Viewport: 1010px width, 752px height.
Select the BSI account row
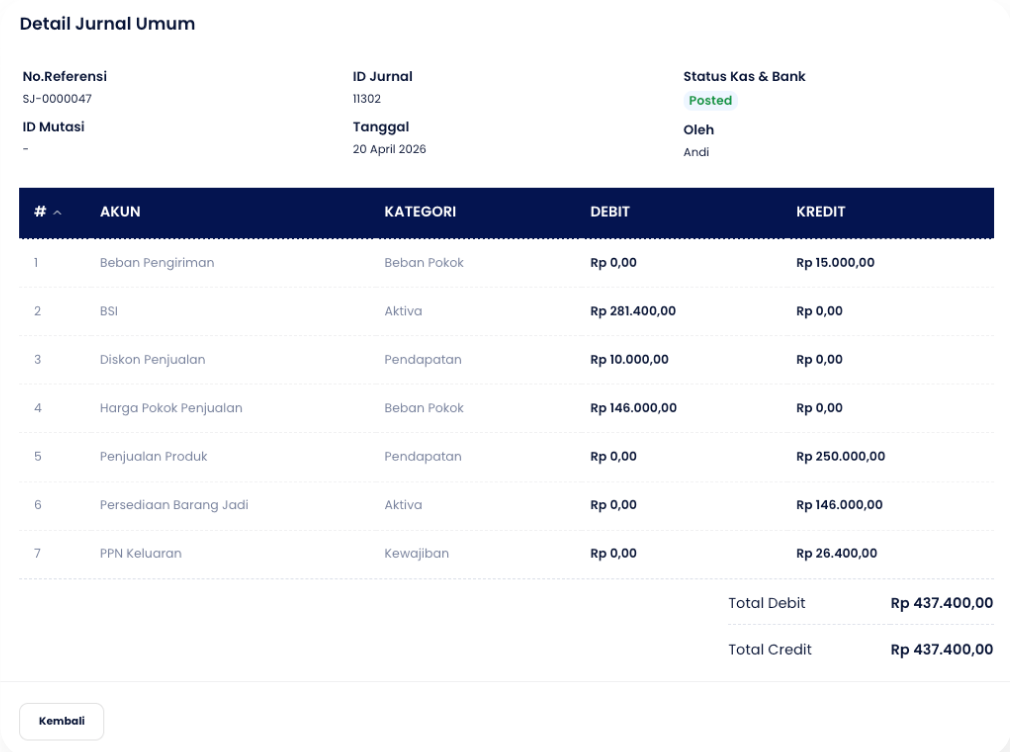(109, 311)
